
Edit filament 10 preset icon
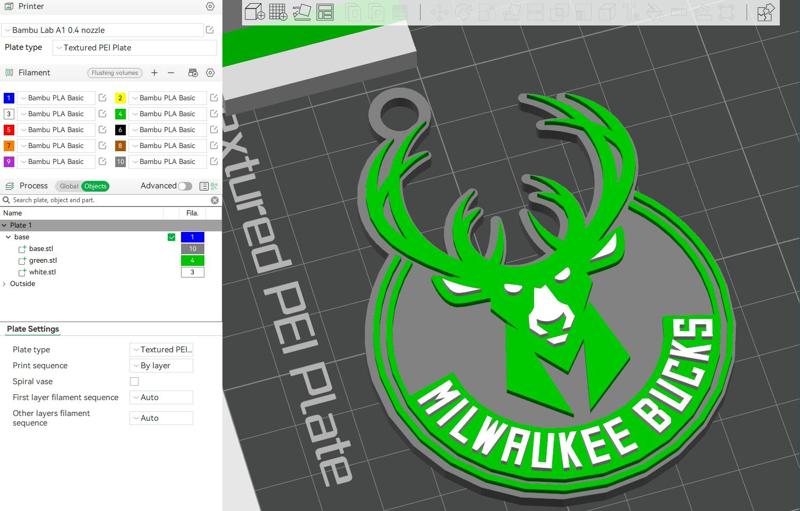coord(214,161)
